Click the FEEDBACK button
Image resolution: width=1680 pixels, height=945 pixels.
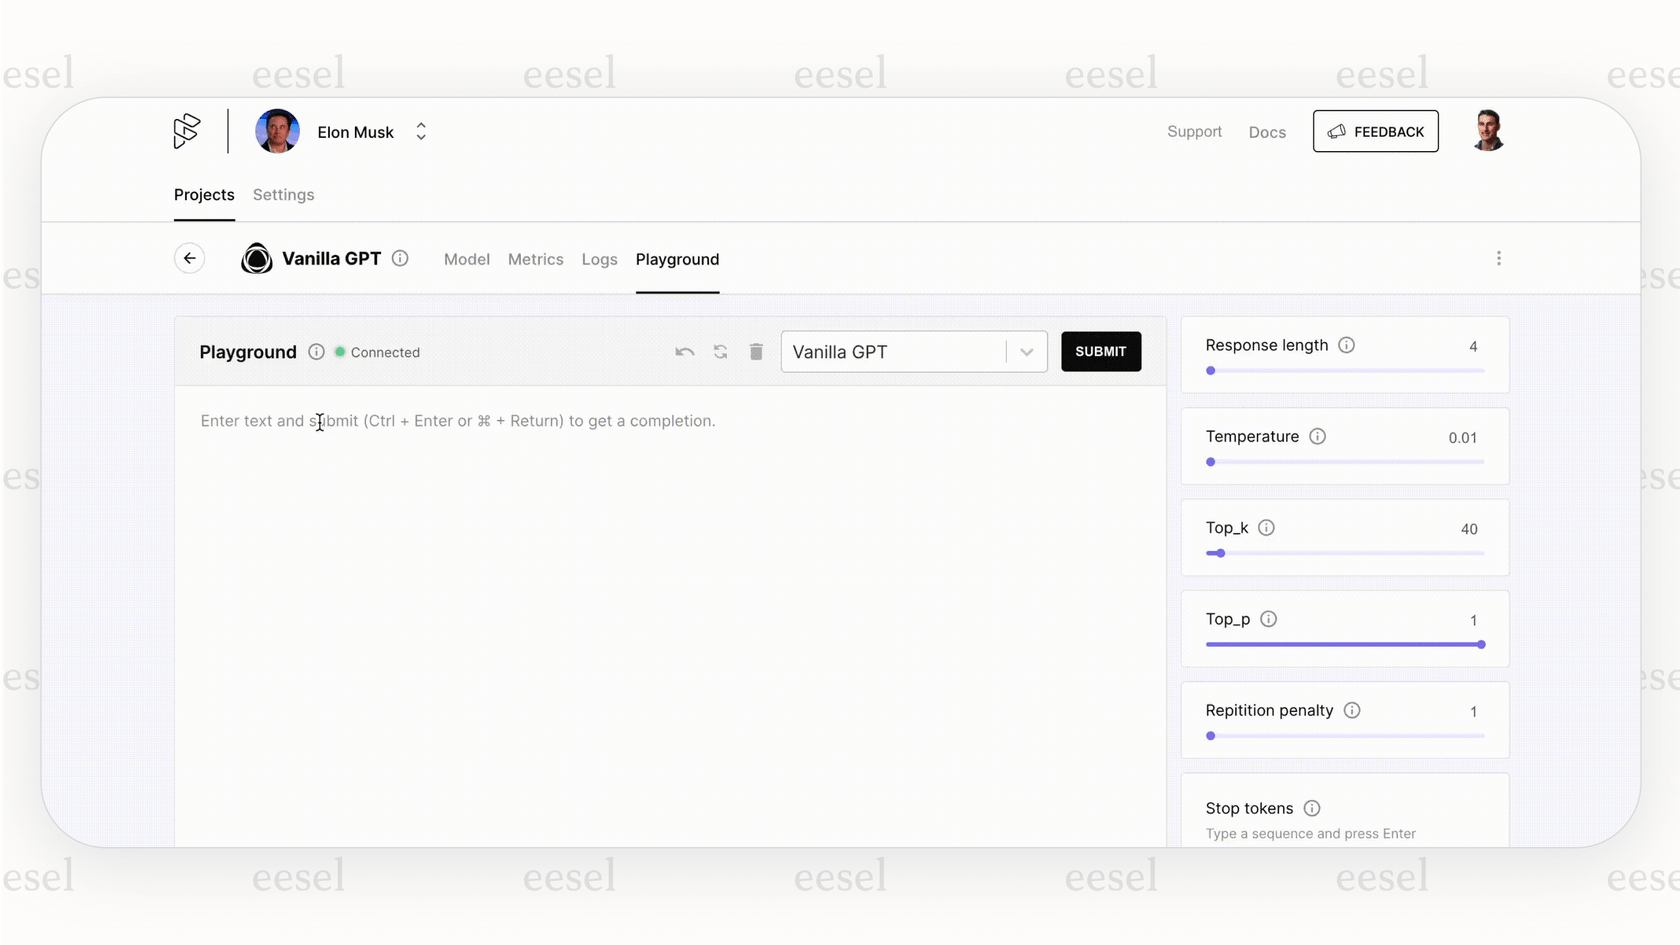(1375, 132)
